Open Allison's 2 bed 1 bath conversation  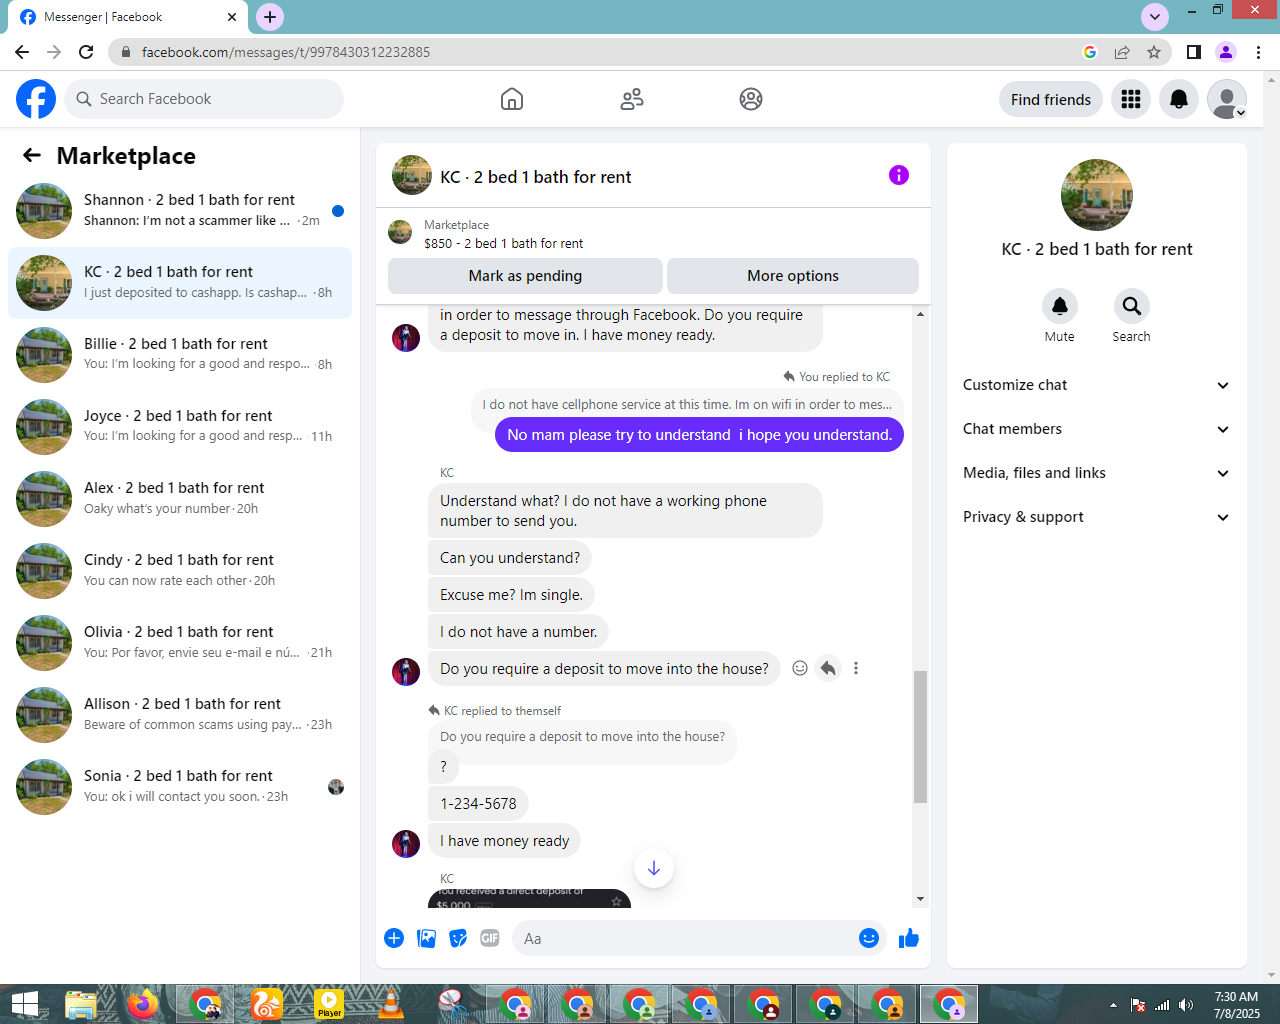coord(180,715)
